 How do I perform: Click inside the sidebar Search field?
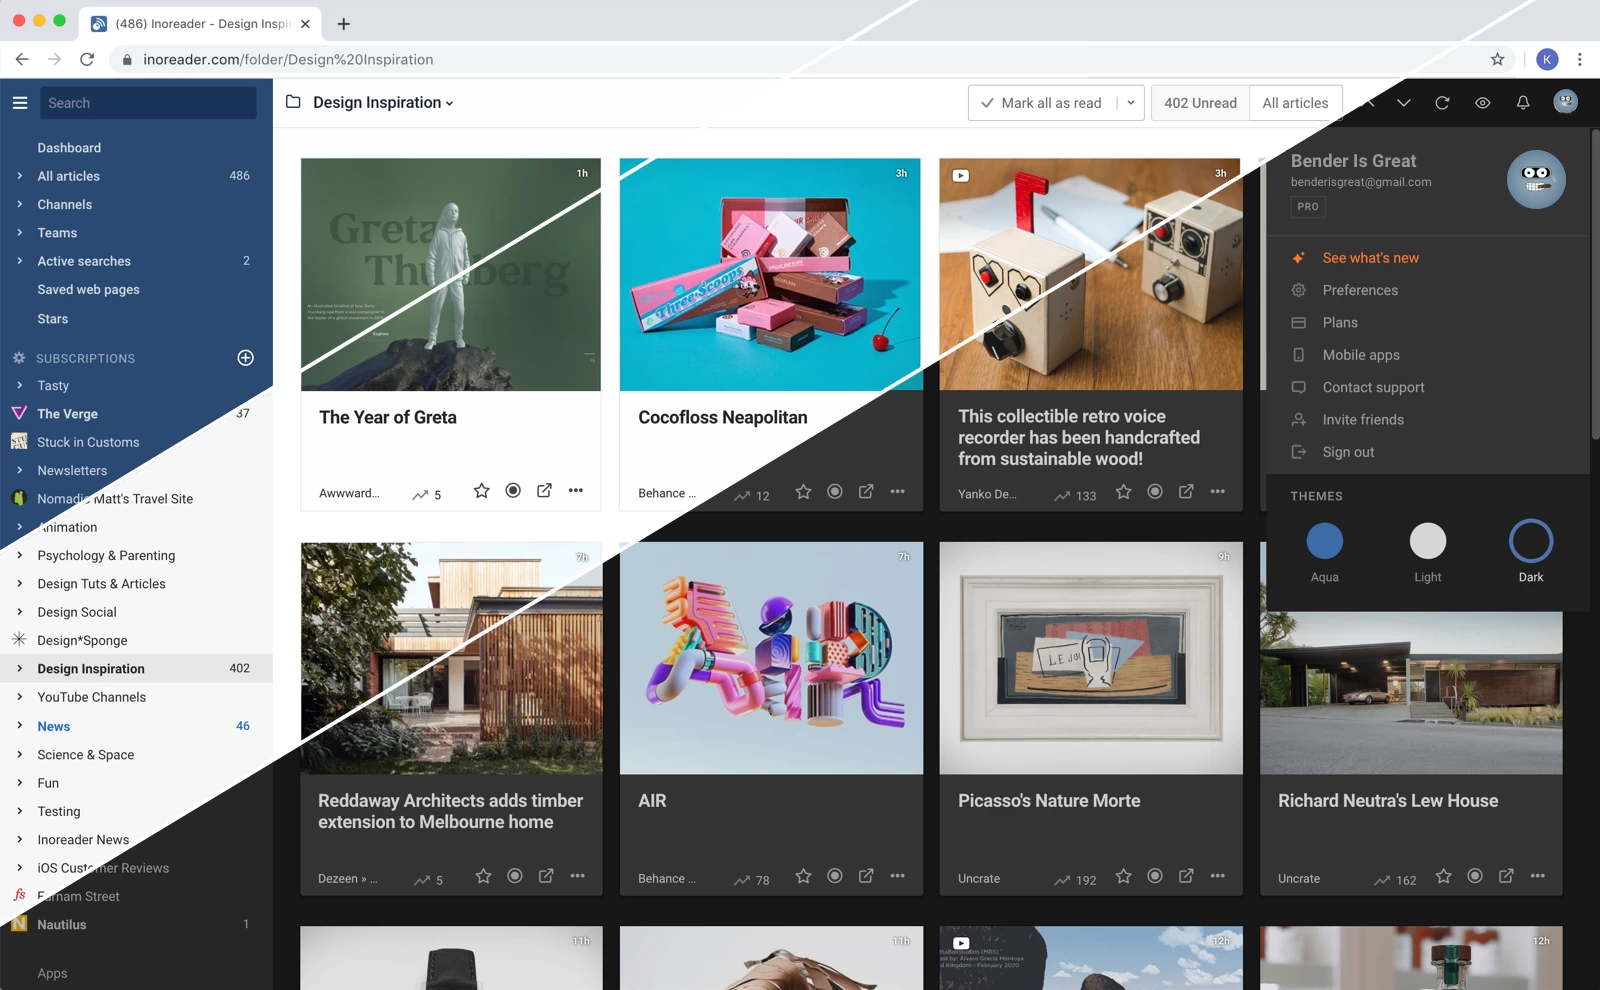(148, 102)
